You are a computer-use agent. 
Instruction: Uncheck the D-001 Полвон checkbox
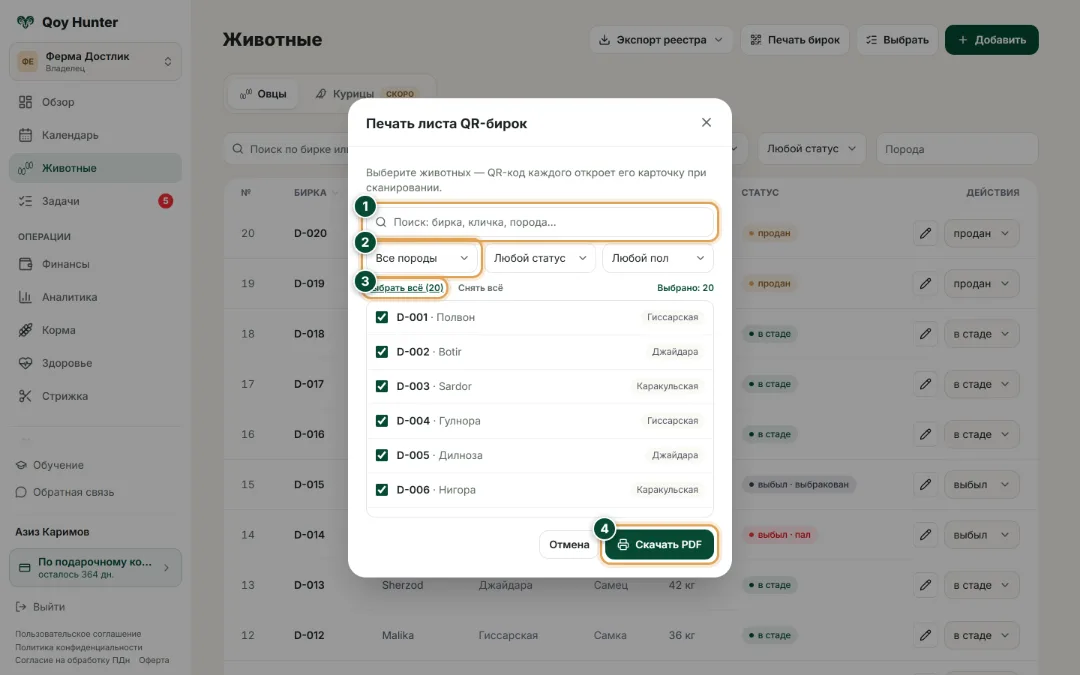point(382,318)
